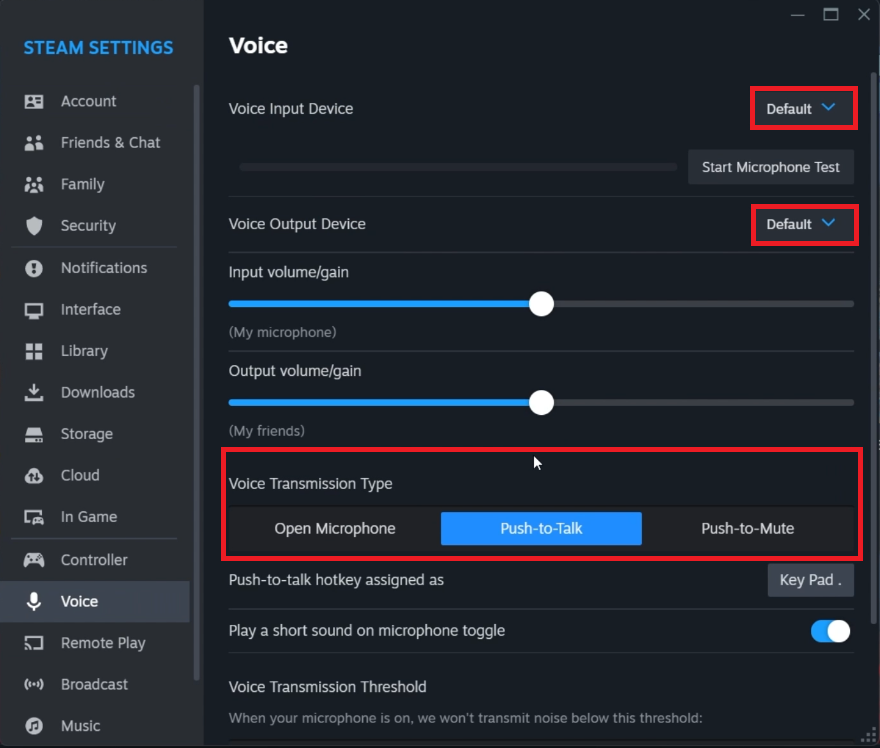Click the Music note icon

[x=34, y=726]
